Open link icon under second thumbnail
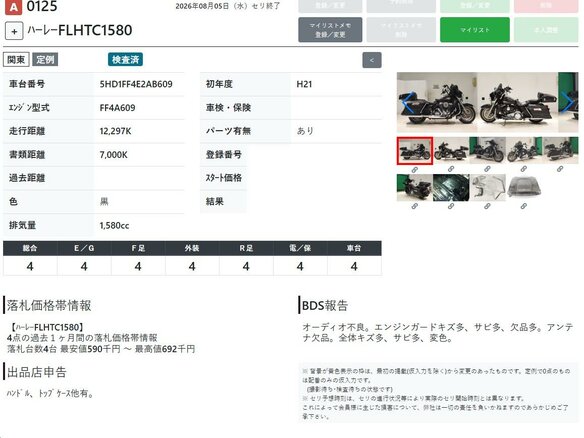 pos(451,169)
